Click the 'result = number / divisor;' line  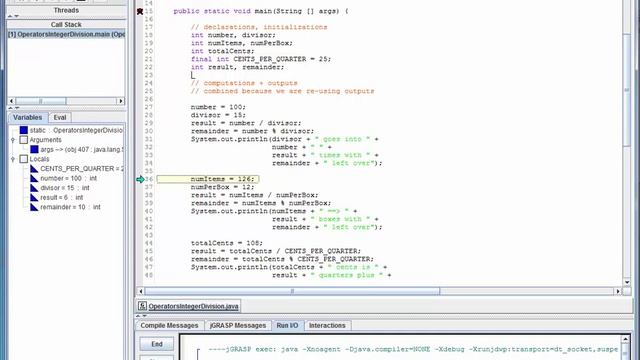[246, 123]
